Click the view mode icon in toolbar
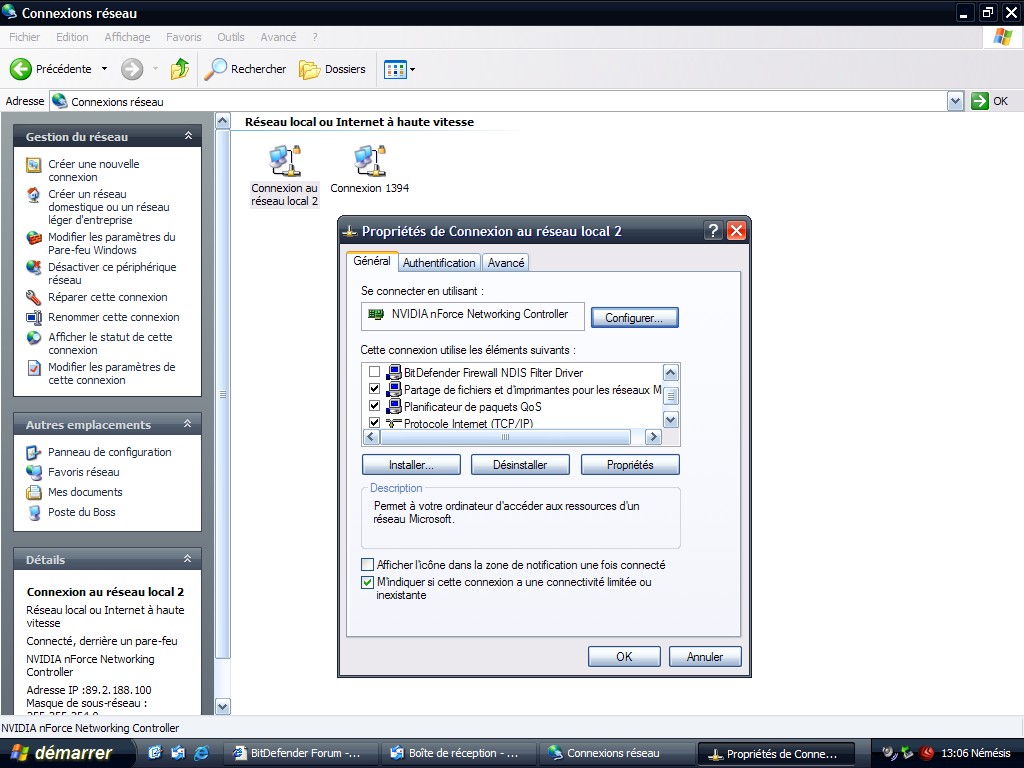1024x768 pixels. [395, 69]
